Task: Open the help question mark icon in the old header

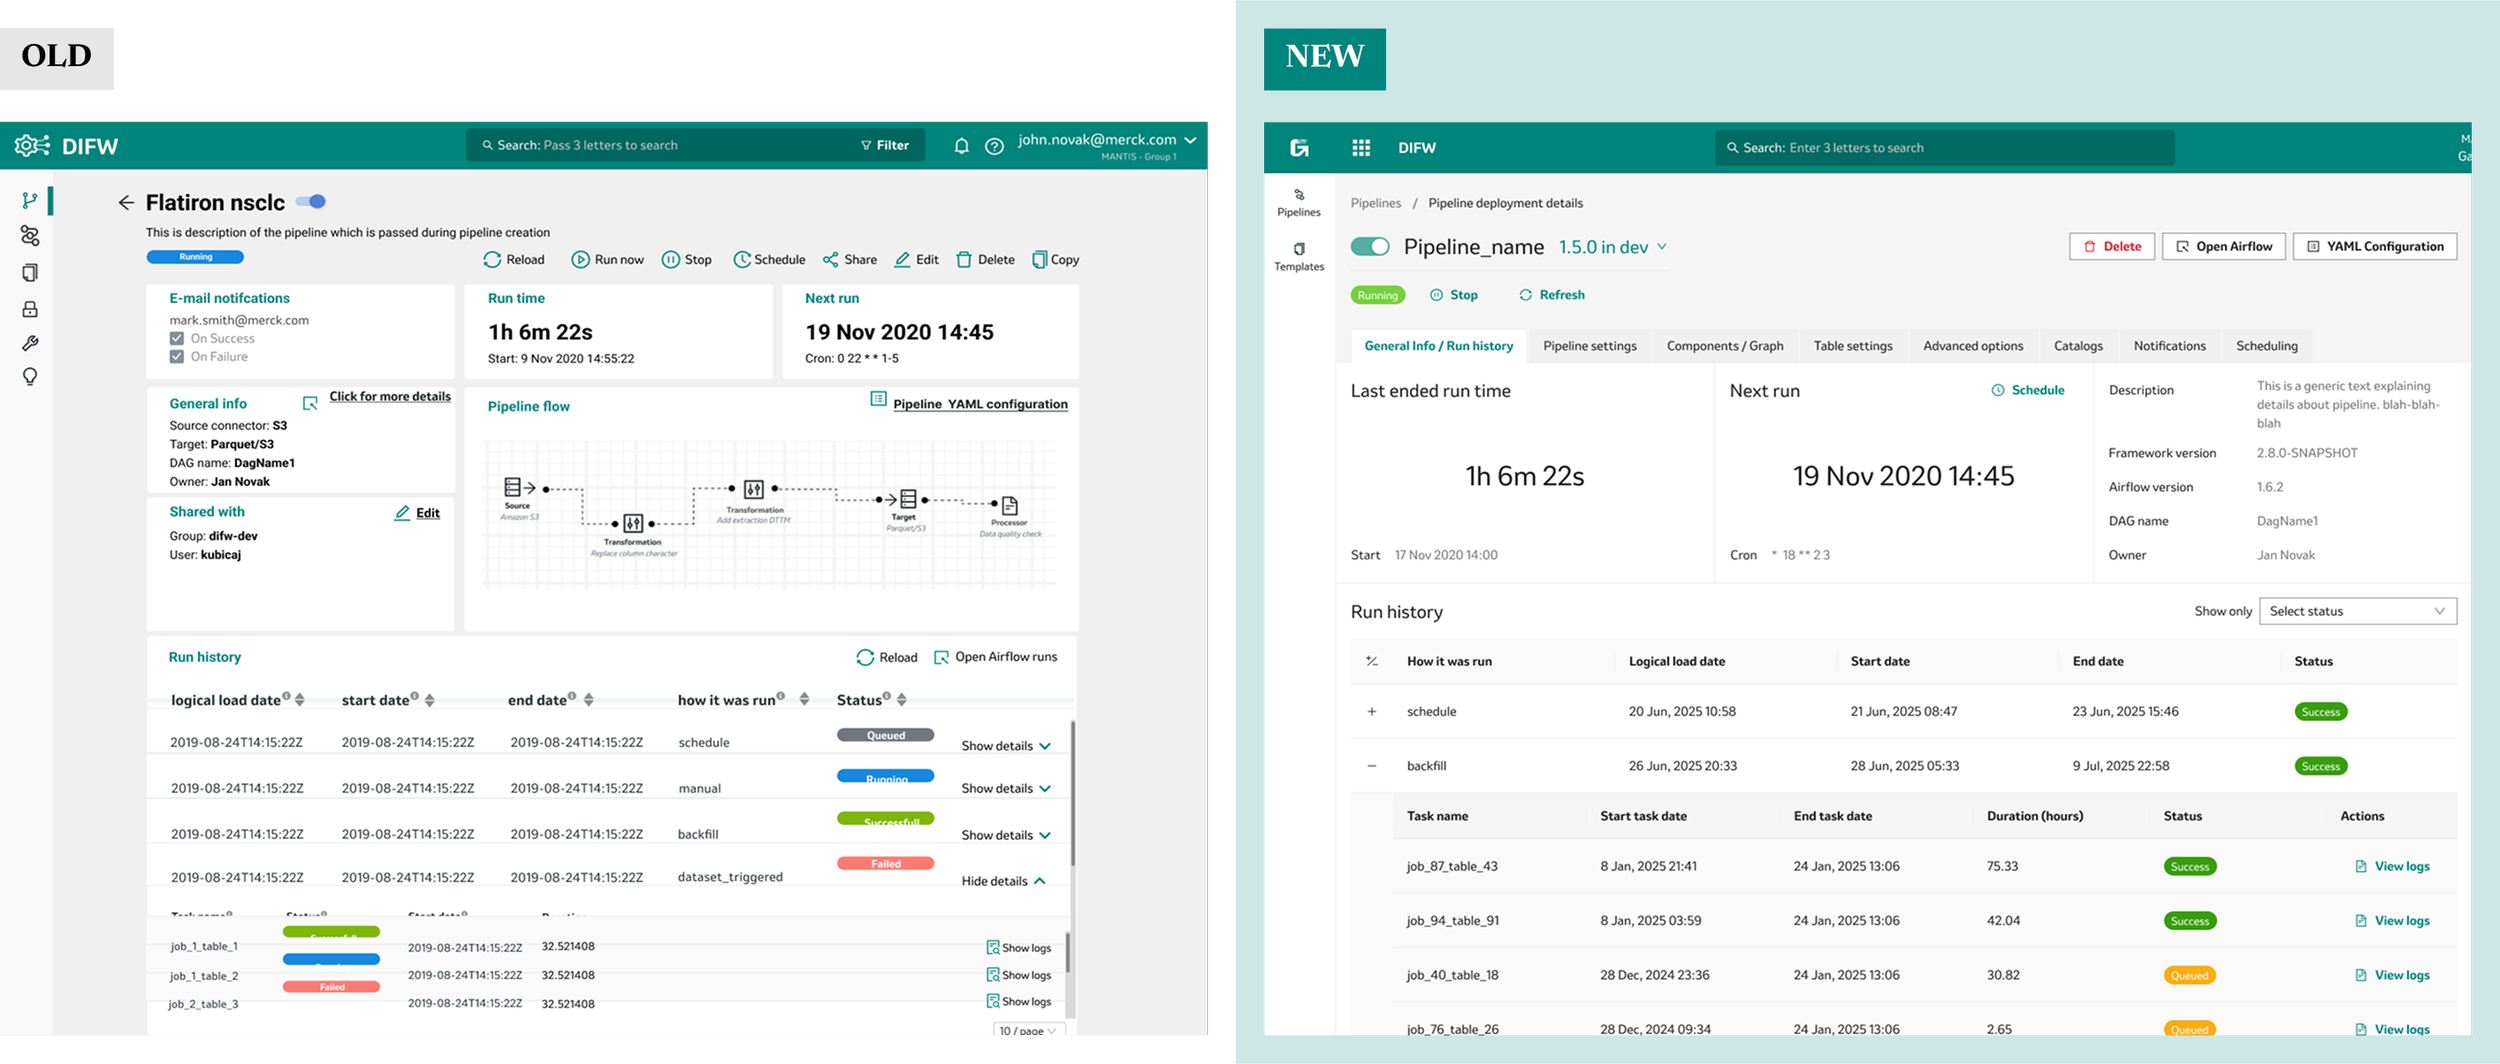Action: (x=994, y=146)
